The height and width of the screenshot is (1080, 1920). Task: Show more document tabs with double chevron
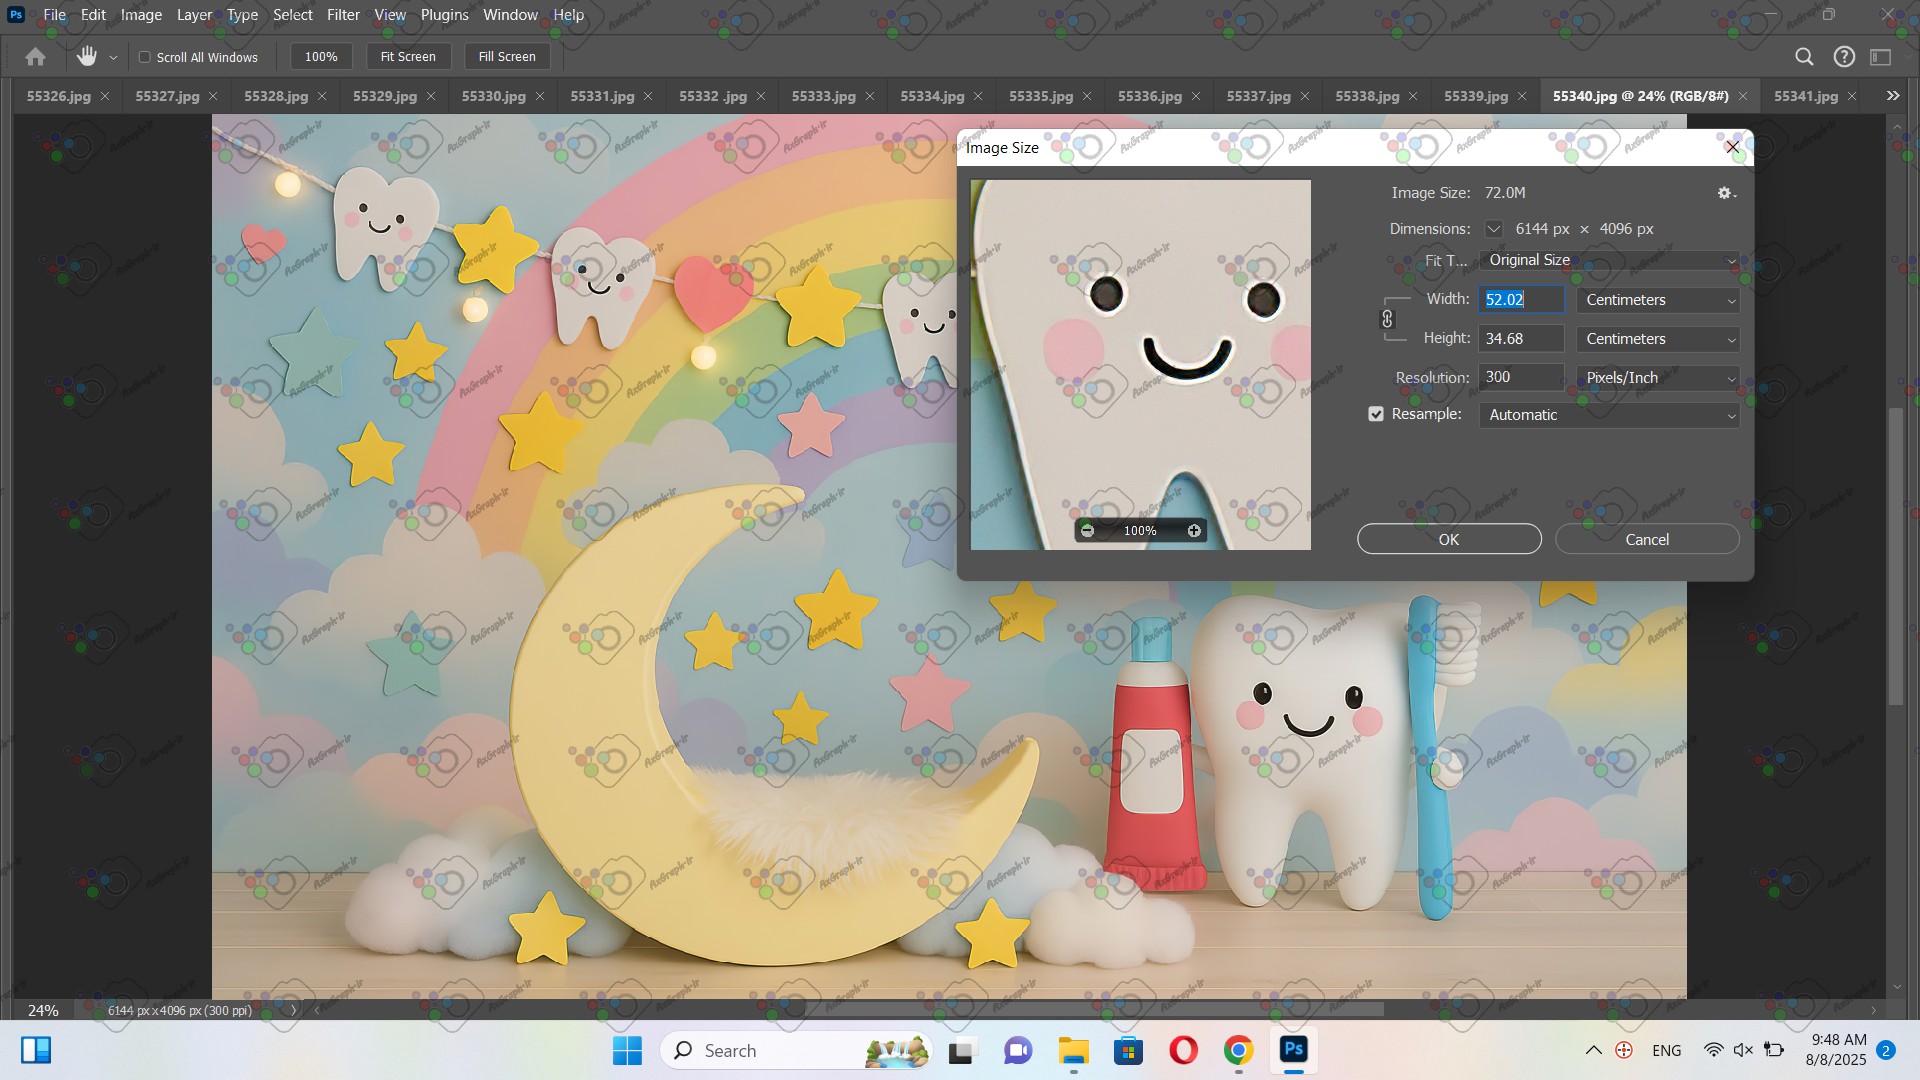[x=1893, y=96]
